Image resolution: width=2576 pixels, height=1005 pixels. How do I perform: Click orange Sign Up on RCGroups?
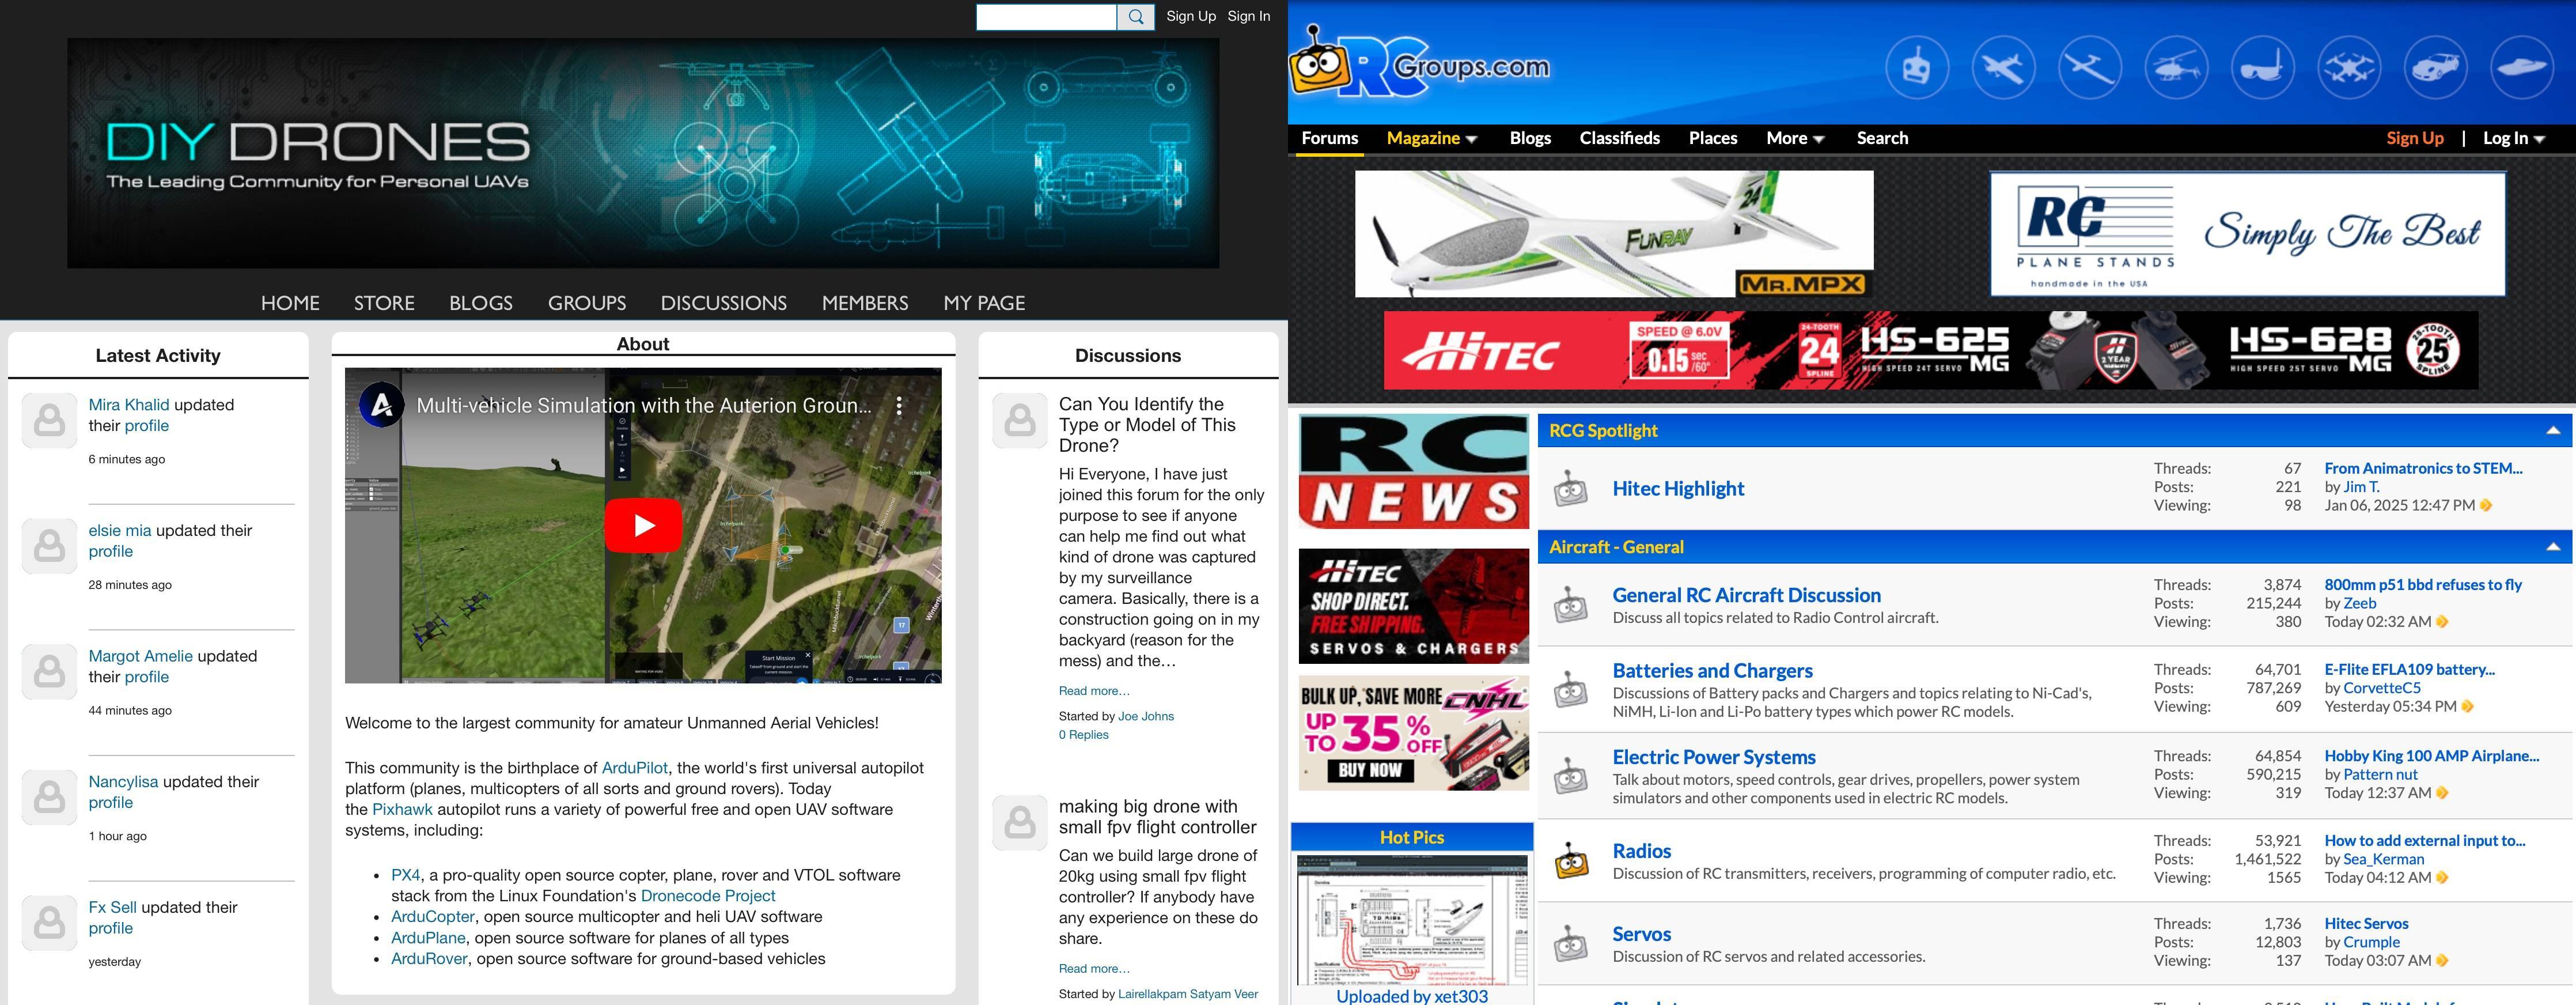click(2415, 138)
